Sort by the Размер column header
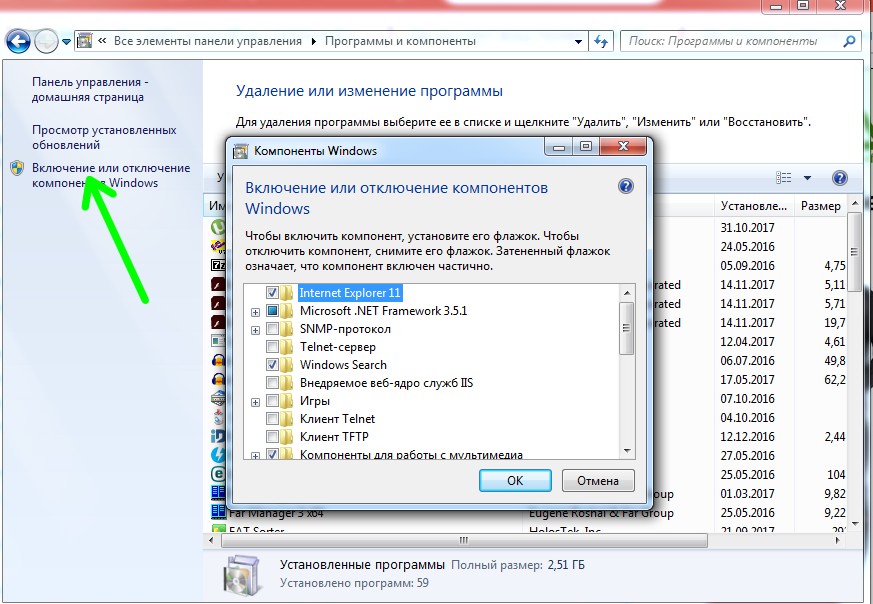The height and width of the screenshot is (604, 873). point(821,206)
